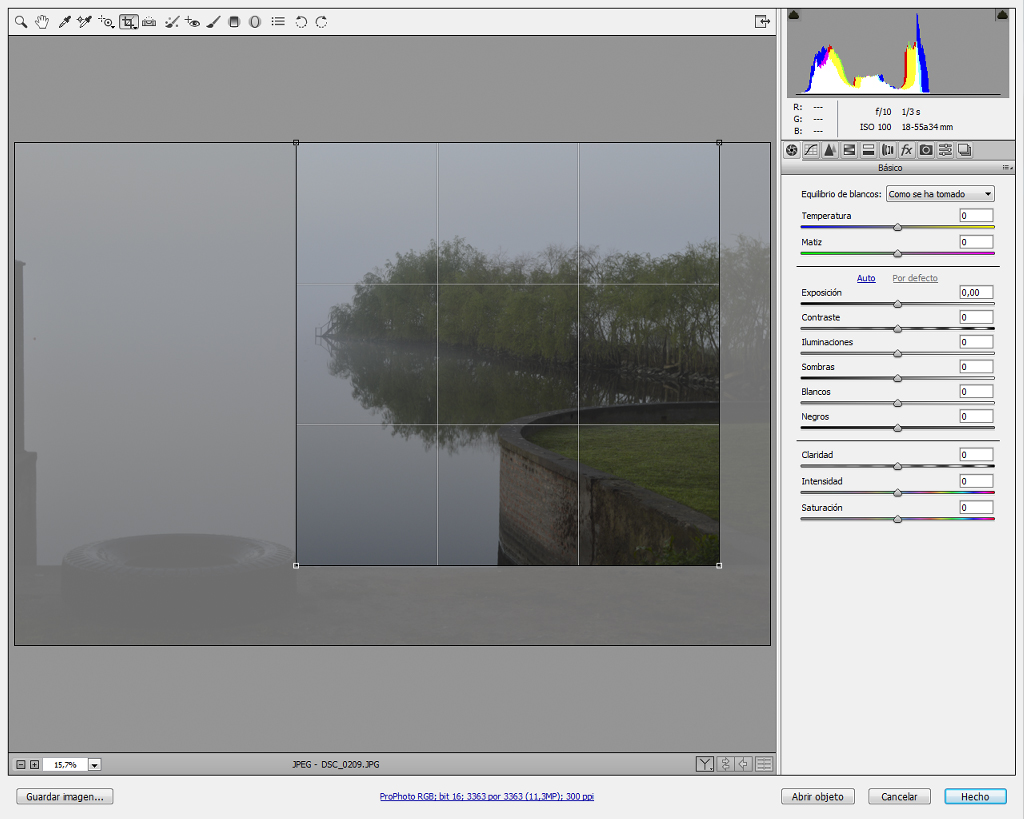Click the Temperatura slider handle

point(897,227)
